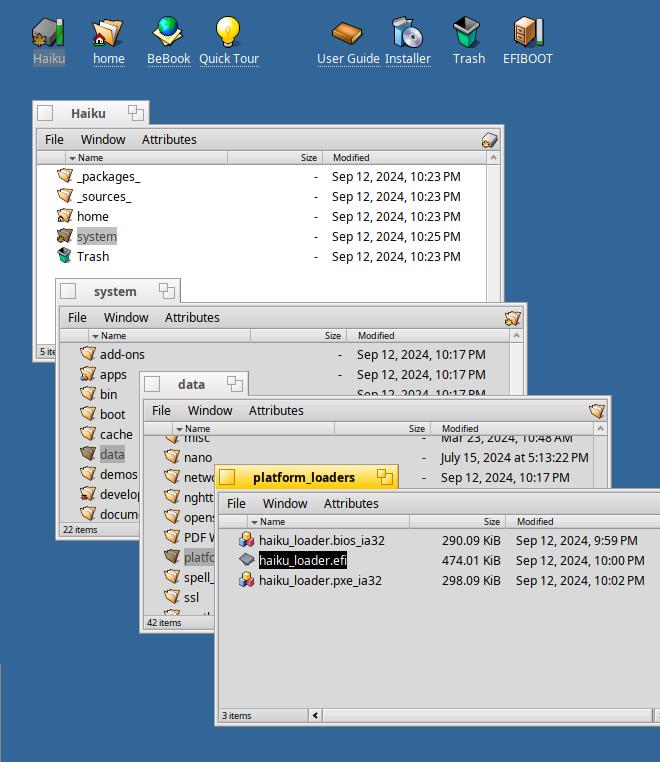The width and height of the screenshot is (660, 762).
Task: Click the data window drag-folder icon in menu bar
Action: pos(597,411)
